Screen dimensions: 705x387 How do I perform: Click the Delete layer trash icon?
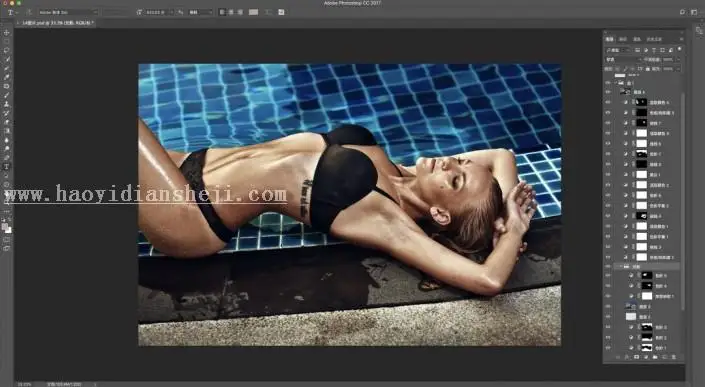[674, 357]
